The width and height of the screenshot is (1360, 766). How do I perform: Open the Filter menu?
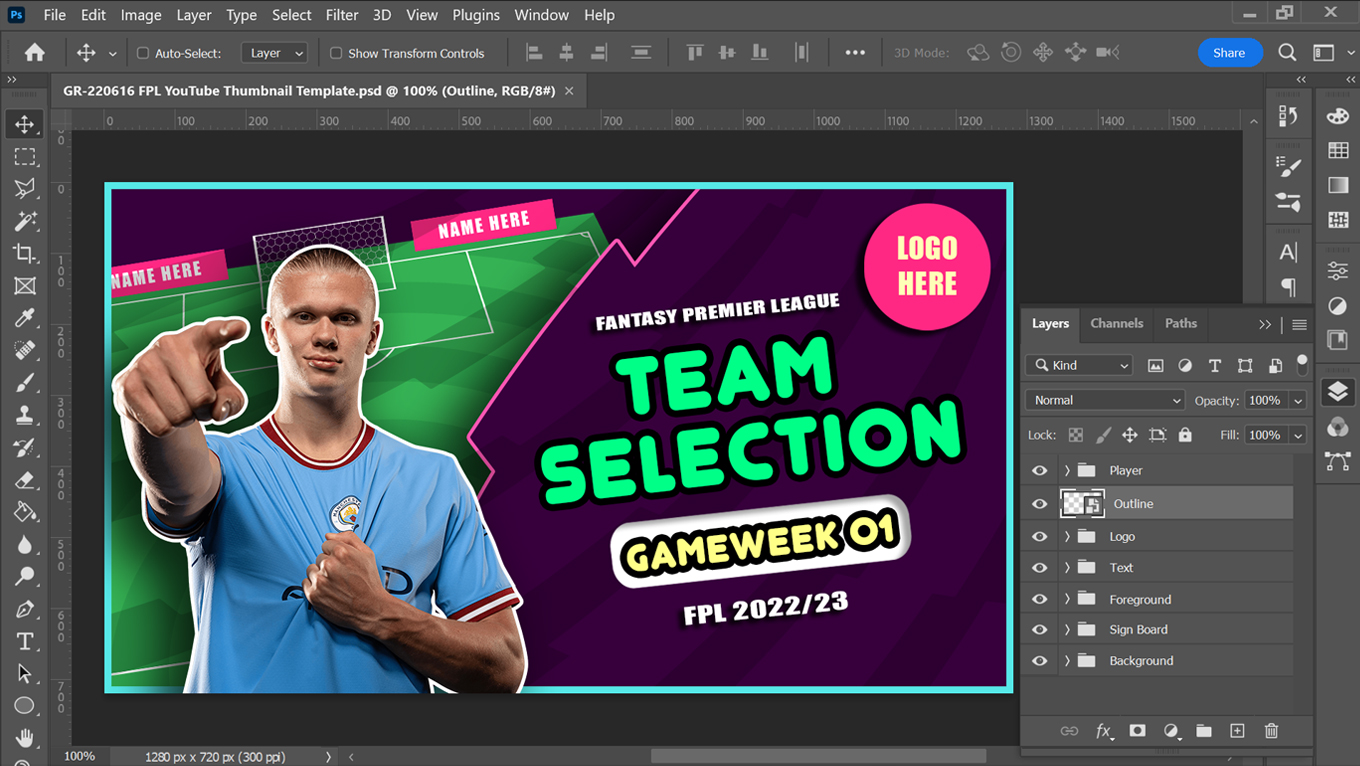(x=342, y=14)
